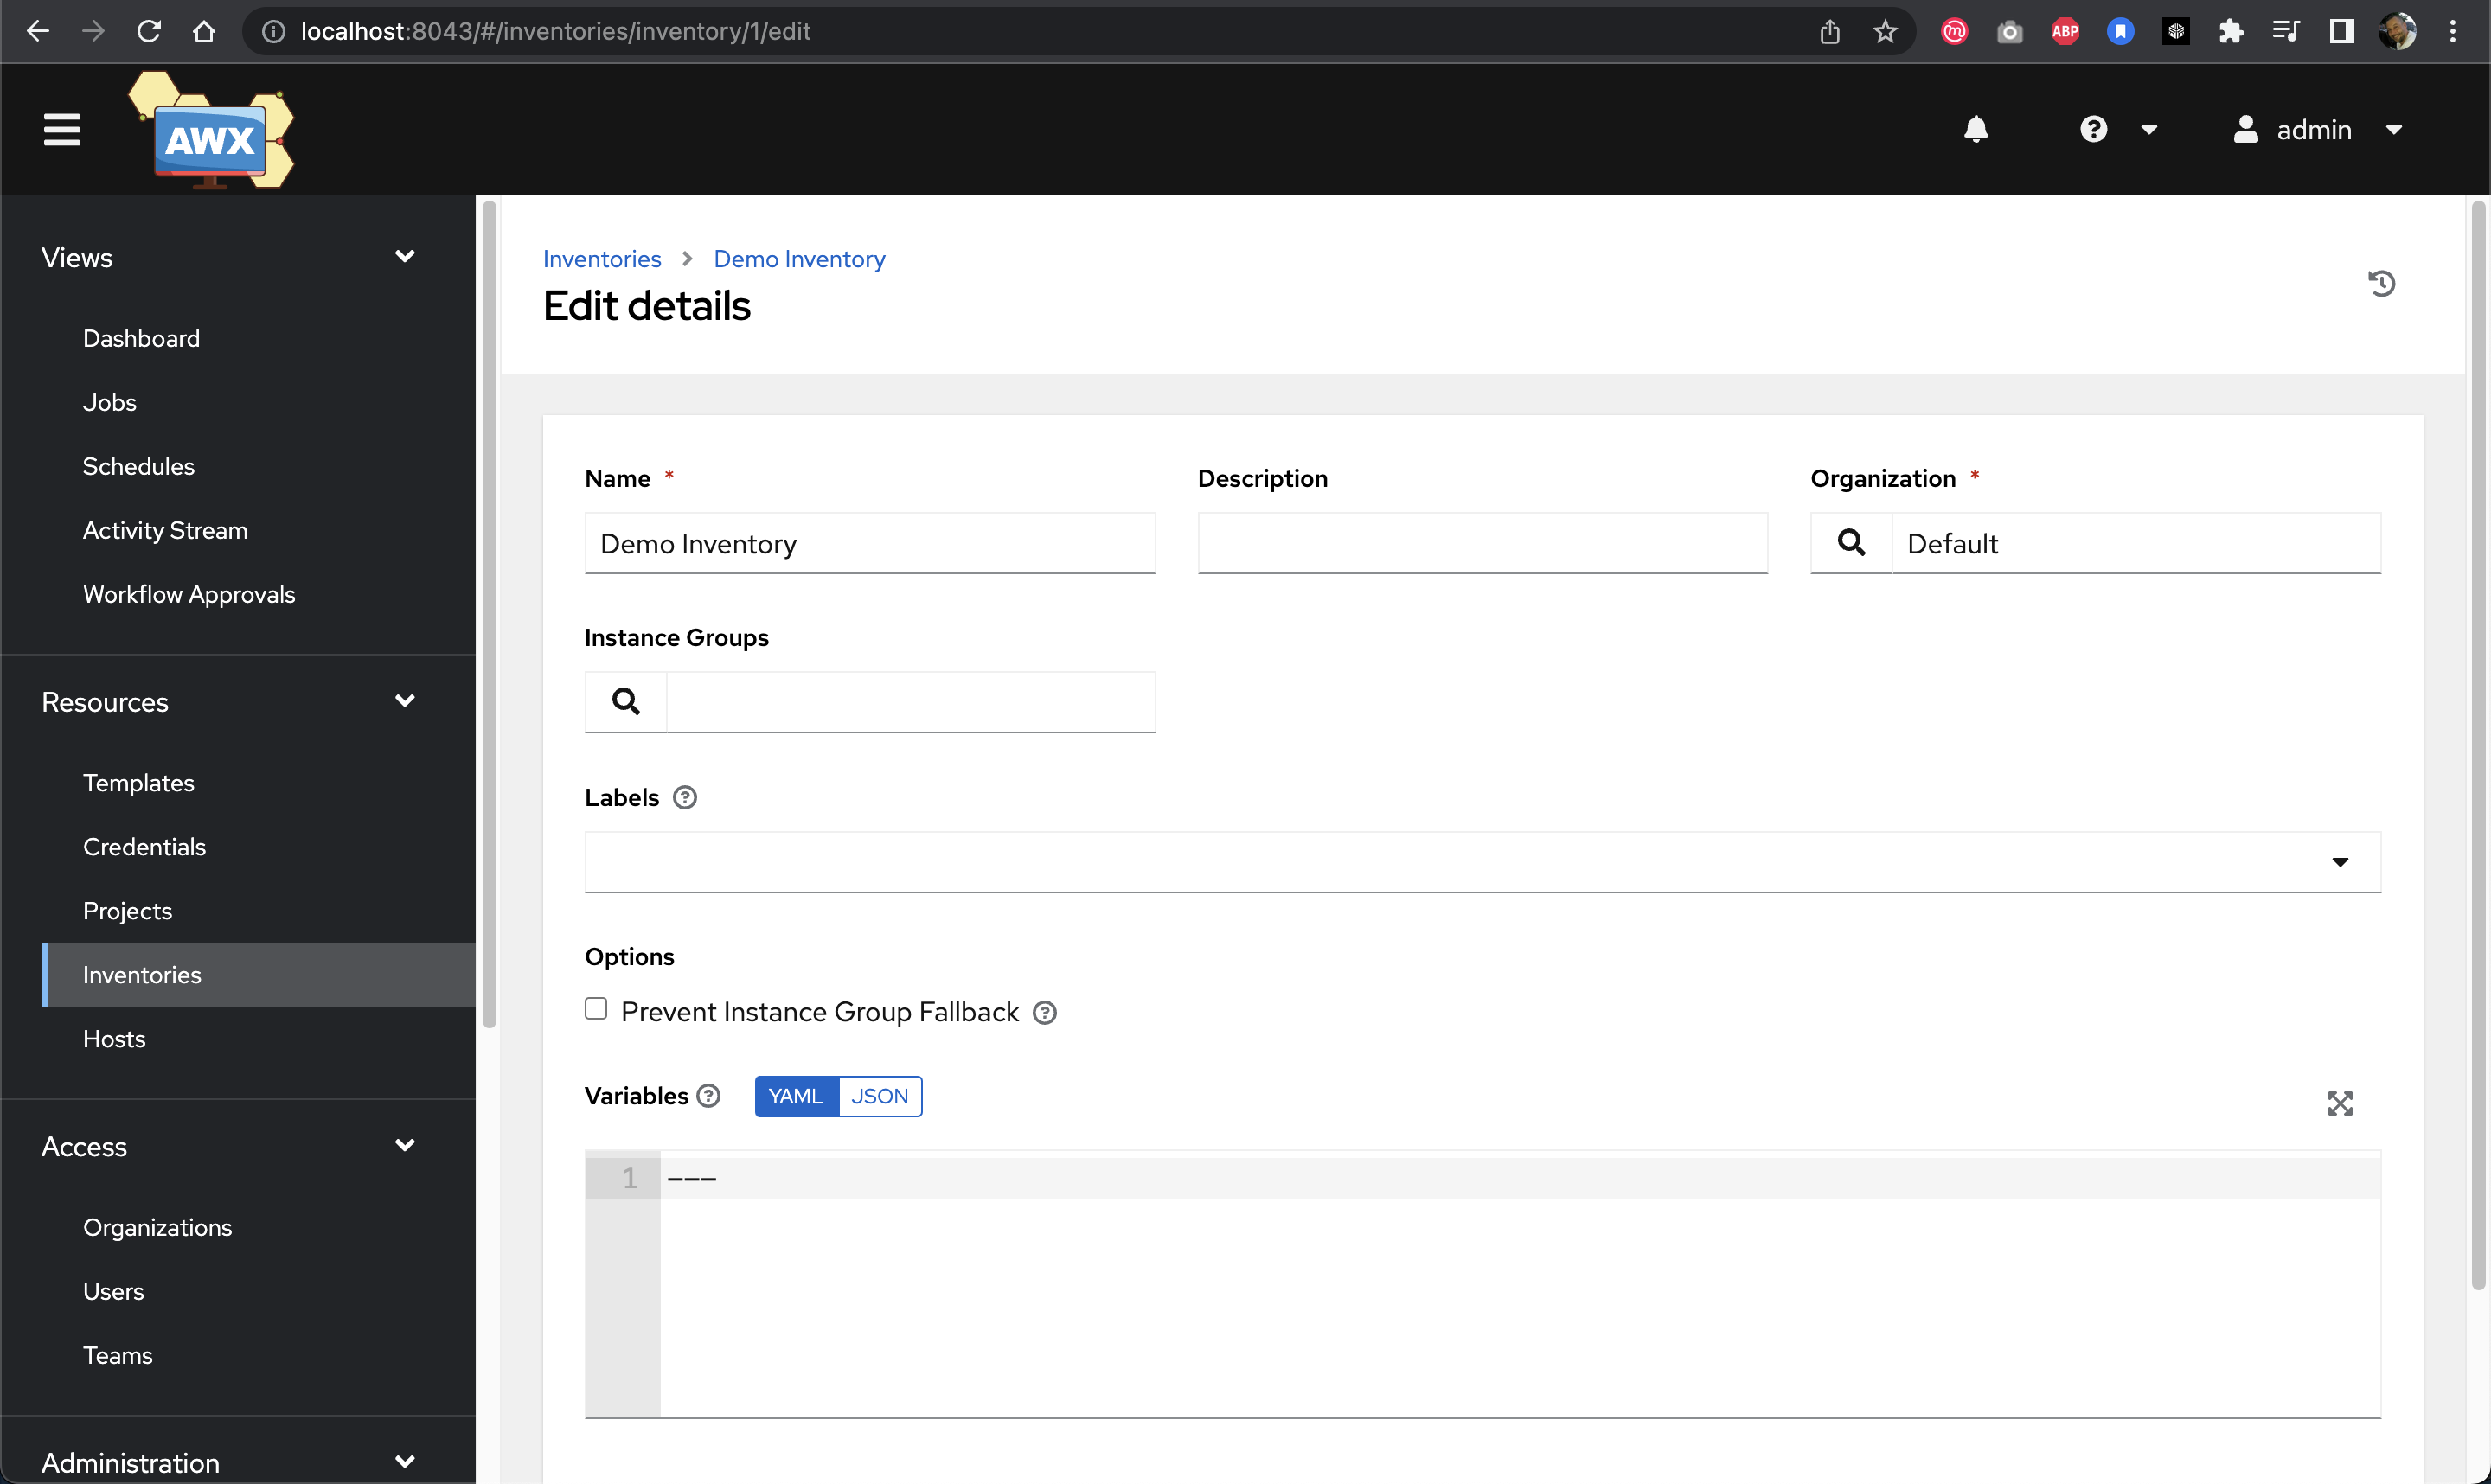Select Inventories from the sidebar menu
The height and width of the screenshot is (1484, 2491).
[141, 974]
